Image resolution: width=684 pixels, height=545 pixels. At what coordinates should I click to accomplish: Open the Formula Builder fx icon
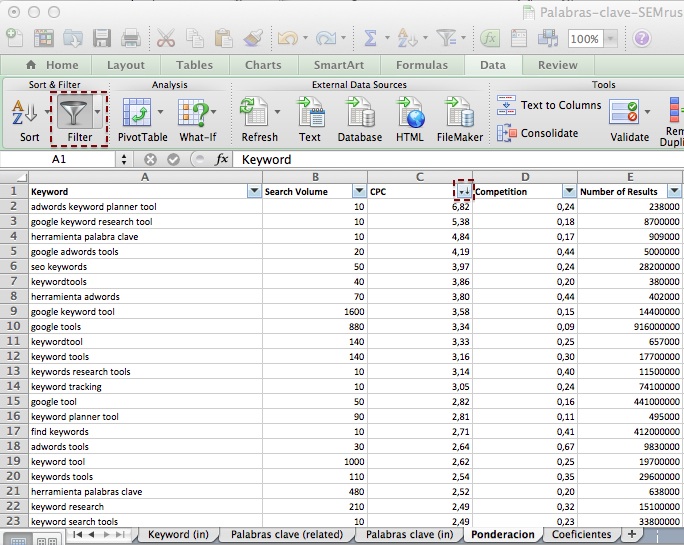point(490,38)
